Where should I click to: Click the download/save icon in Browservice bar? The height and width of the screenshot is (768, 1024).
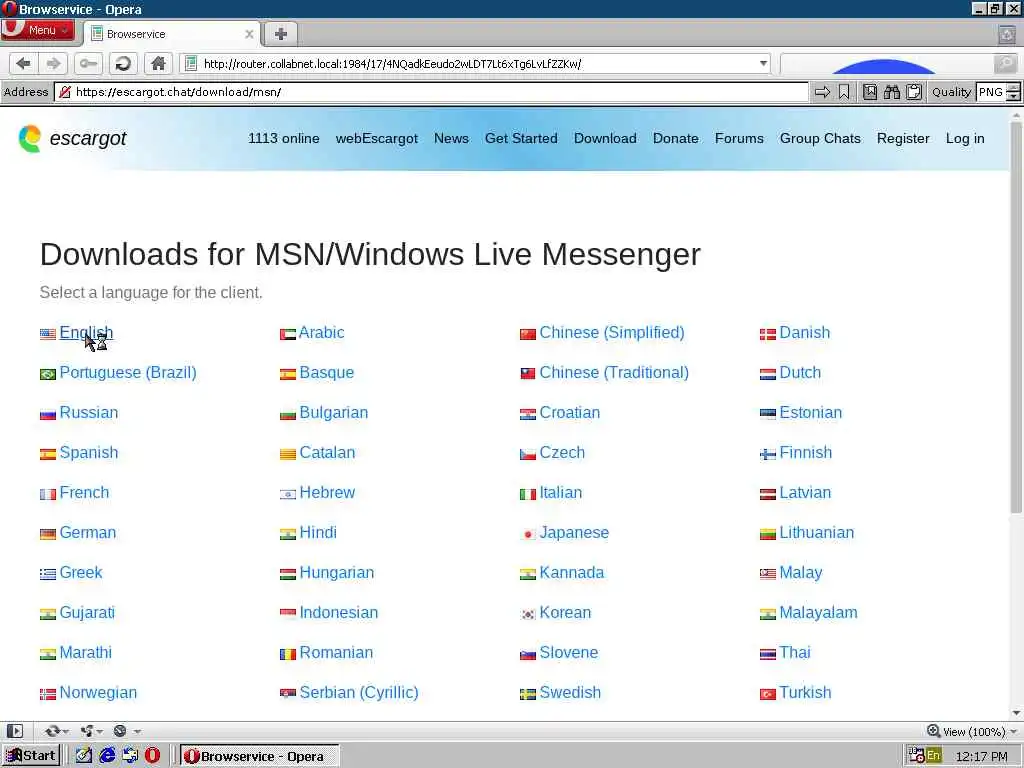tap(870, 92)
